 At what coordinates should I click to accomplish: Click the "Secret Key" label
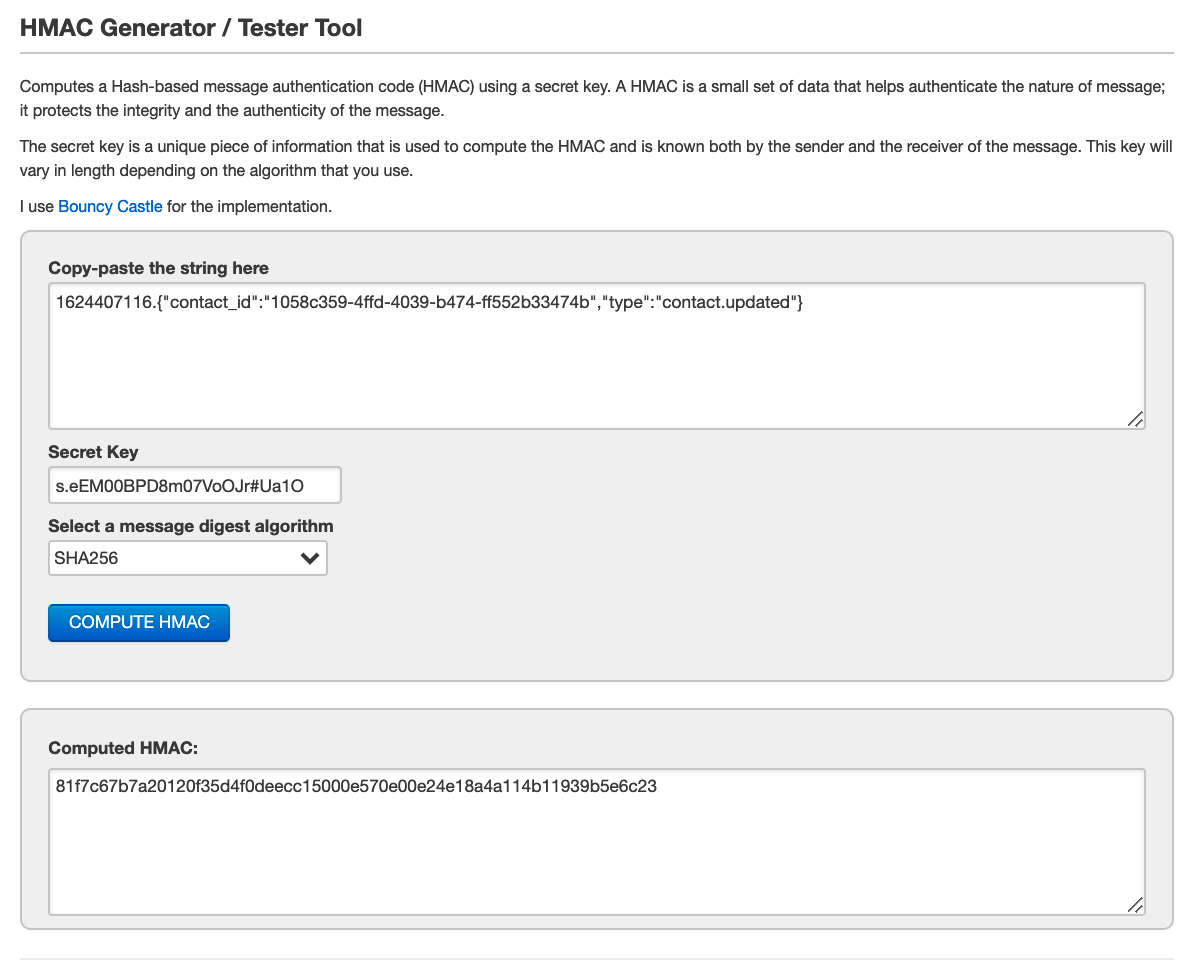click(93, 452)
